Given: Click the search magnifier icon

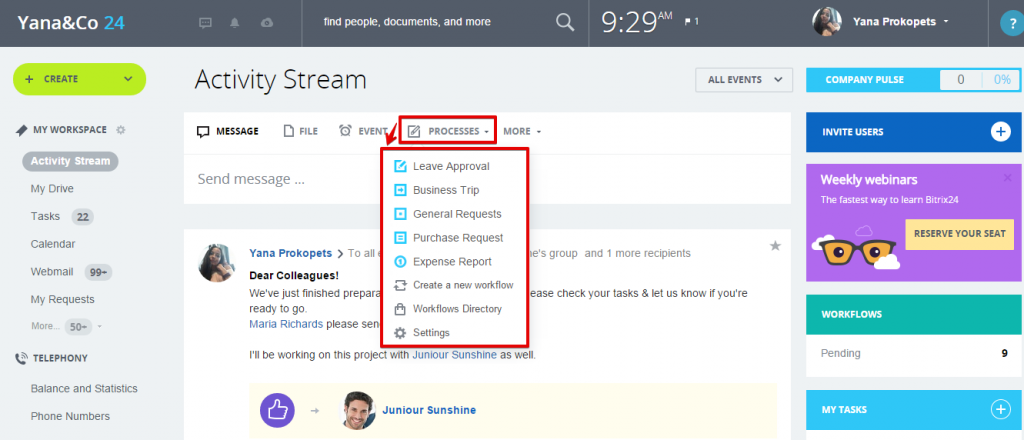Looking at the screenshot, I should [565, 22].
